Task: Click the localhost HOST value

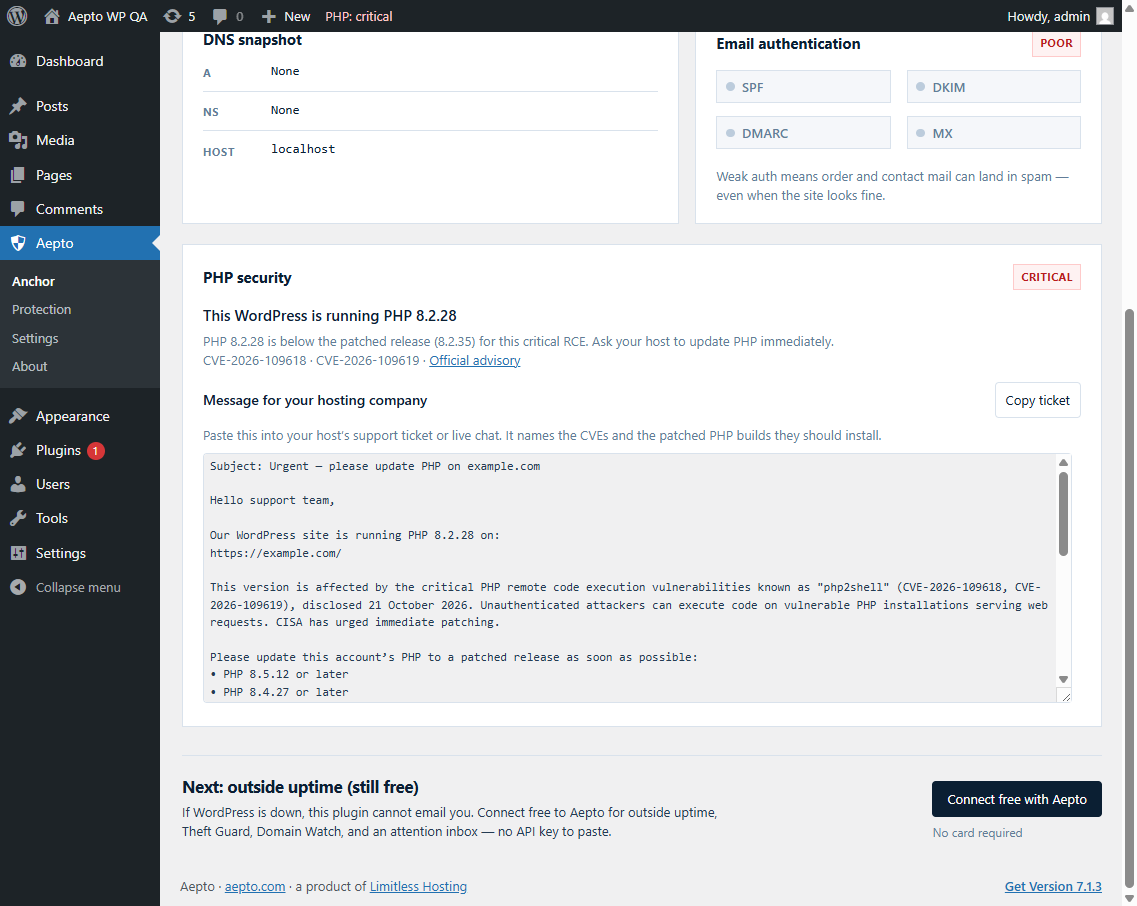Action: [303, 149]
